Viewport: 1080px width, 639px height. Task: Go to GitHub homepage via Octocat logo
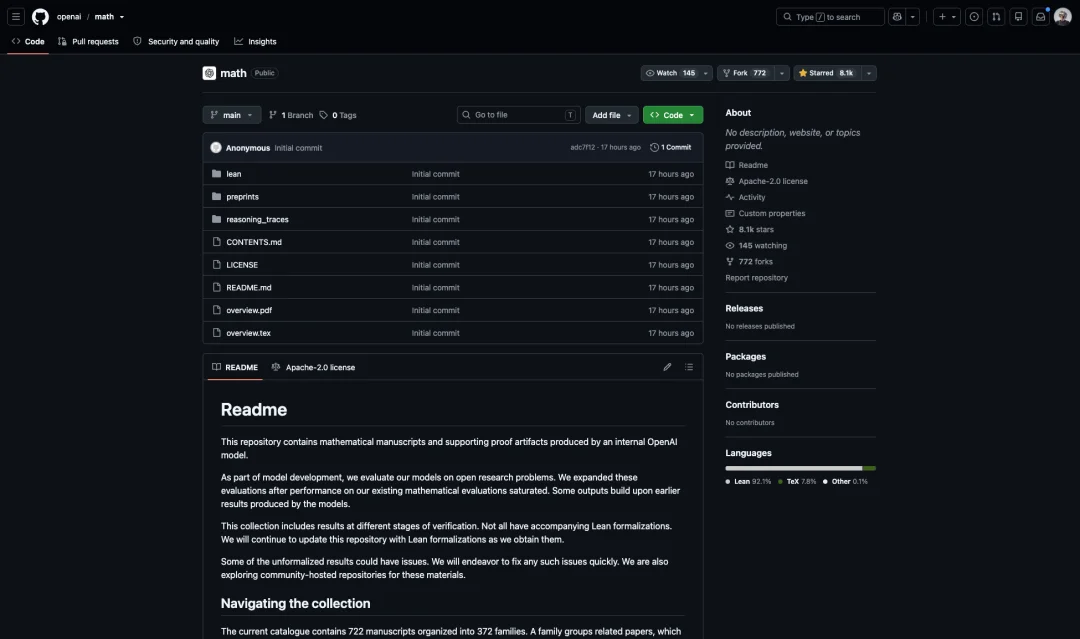coord(41,17)
